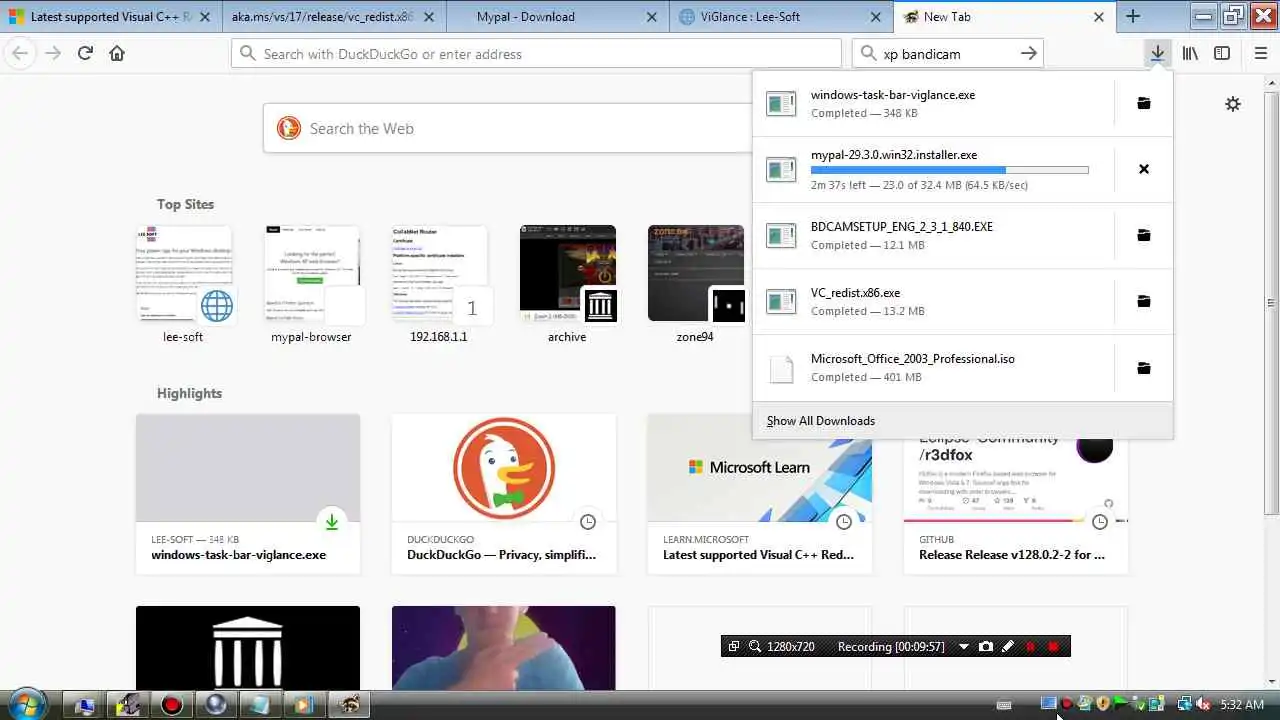Open the Microsoft Learn highlight card
1280x720 pixels.
coord(760,494)
